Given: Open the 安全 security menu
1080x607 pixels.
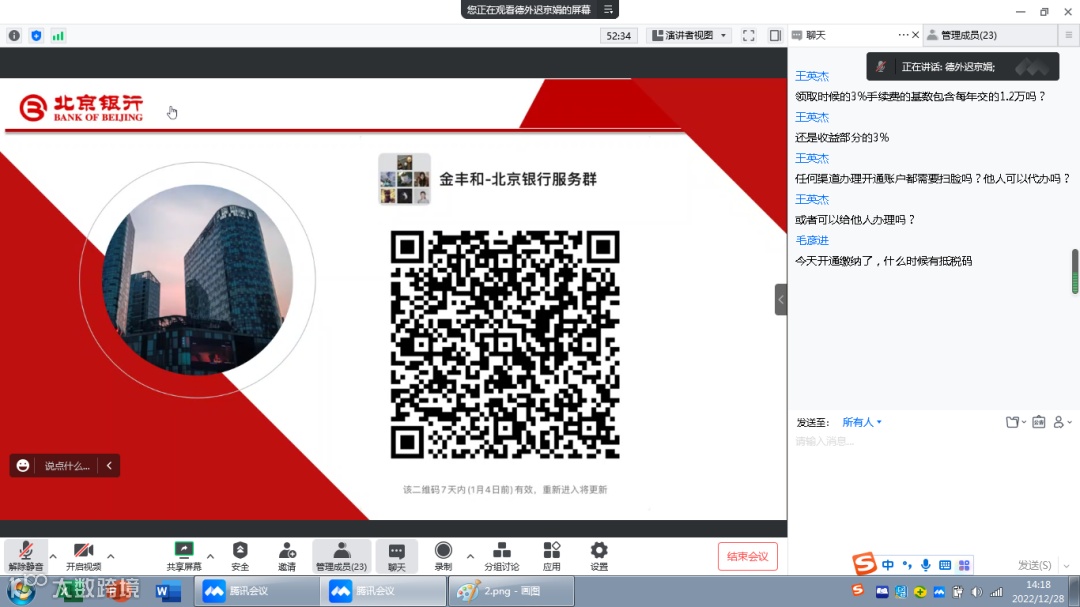Looking at the screenshot, I should (x=240, y=556).
